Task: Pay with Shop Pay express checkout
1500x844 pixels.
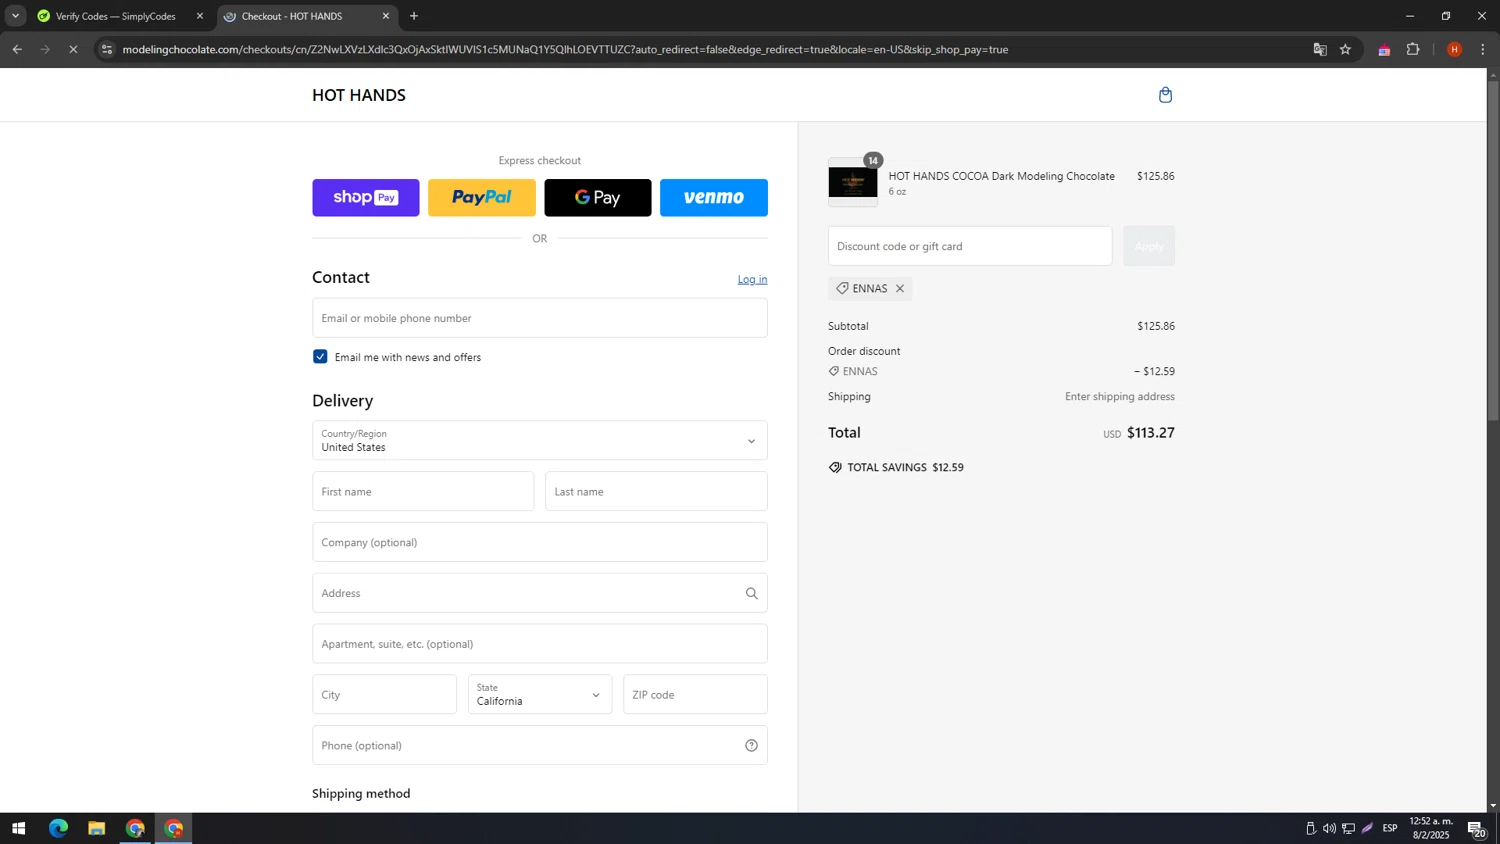Action: 366,198
